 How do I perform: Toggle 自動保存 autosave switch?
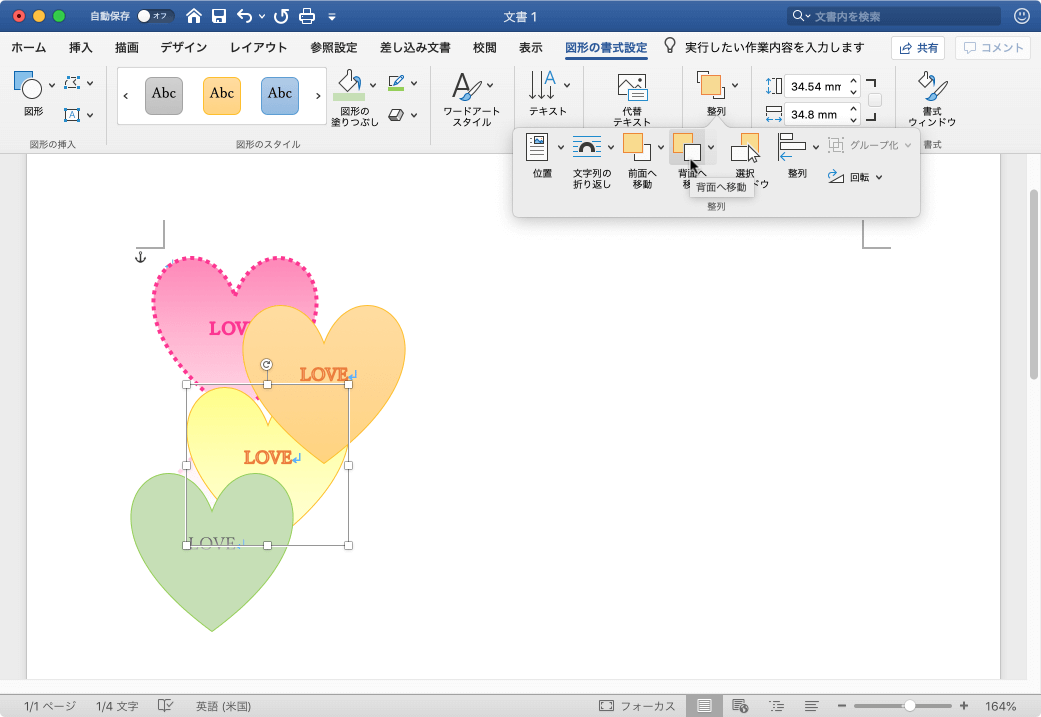point(155,16)
